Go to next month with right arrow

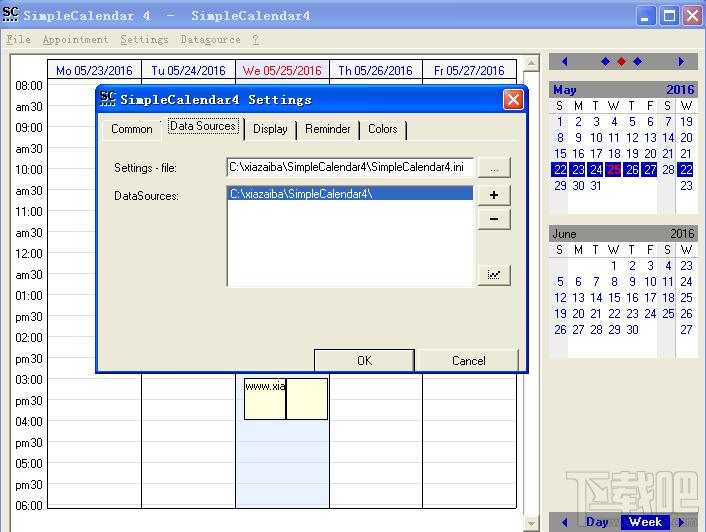(681, 61)
